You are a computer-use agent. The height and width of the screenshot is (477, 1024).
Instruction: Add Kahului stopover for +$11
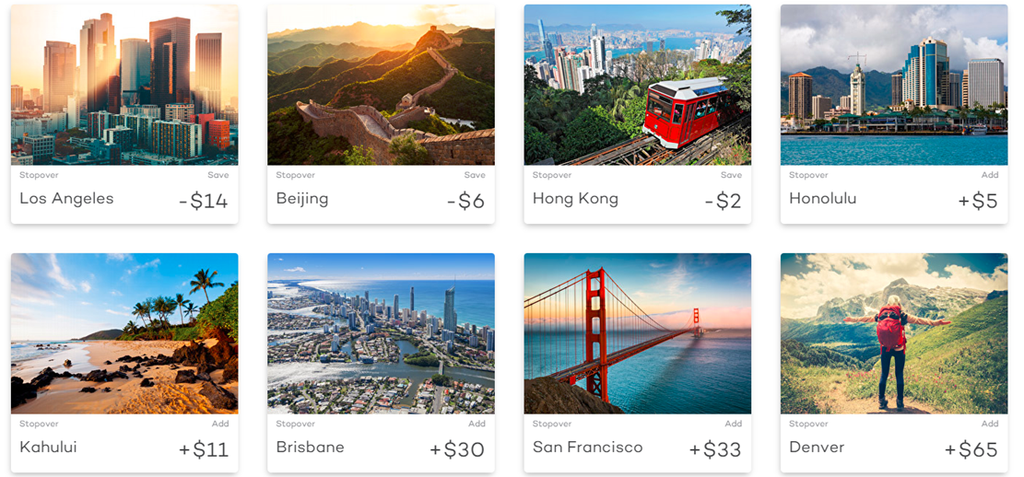[203, 450]
